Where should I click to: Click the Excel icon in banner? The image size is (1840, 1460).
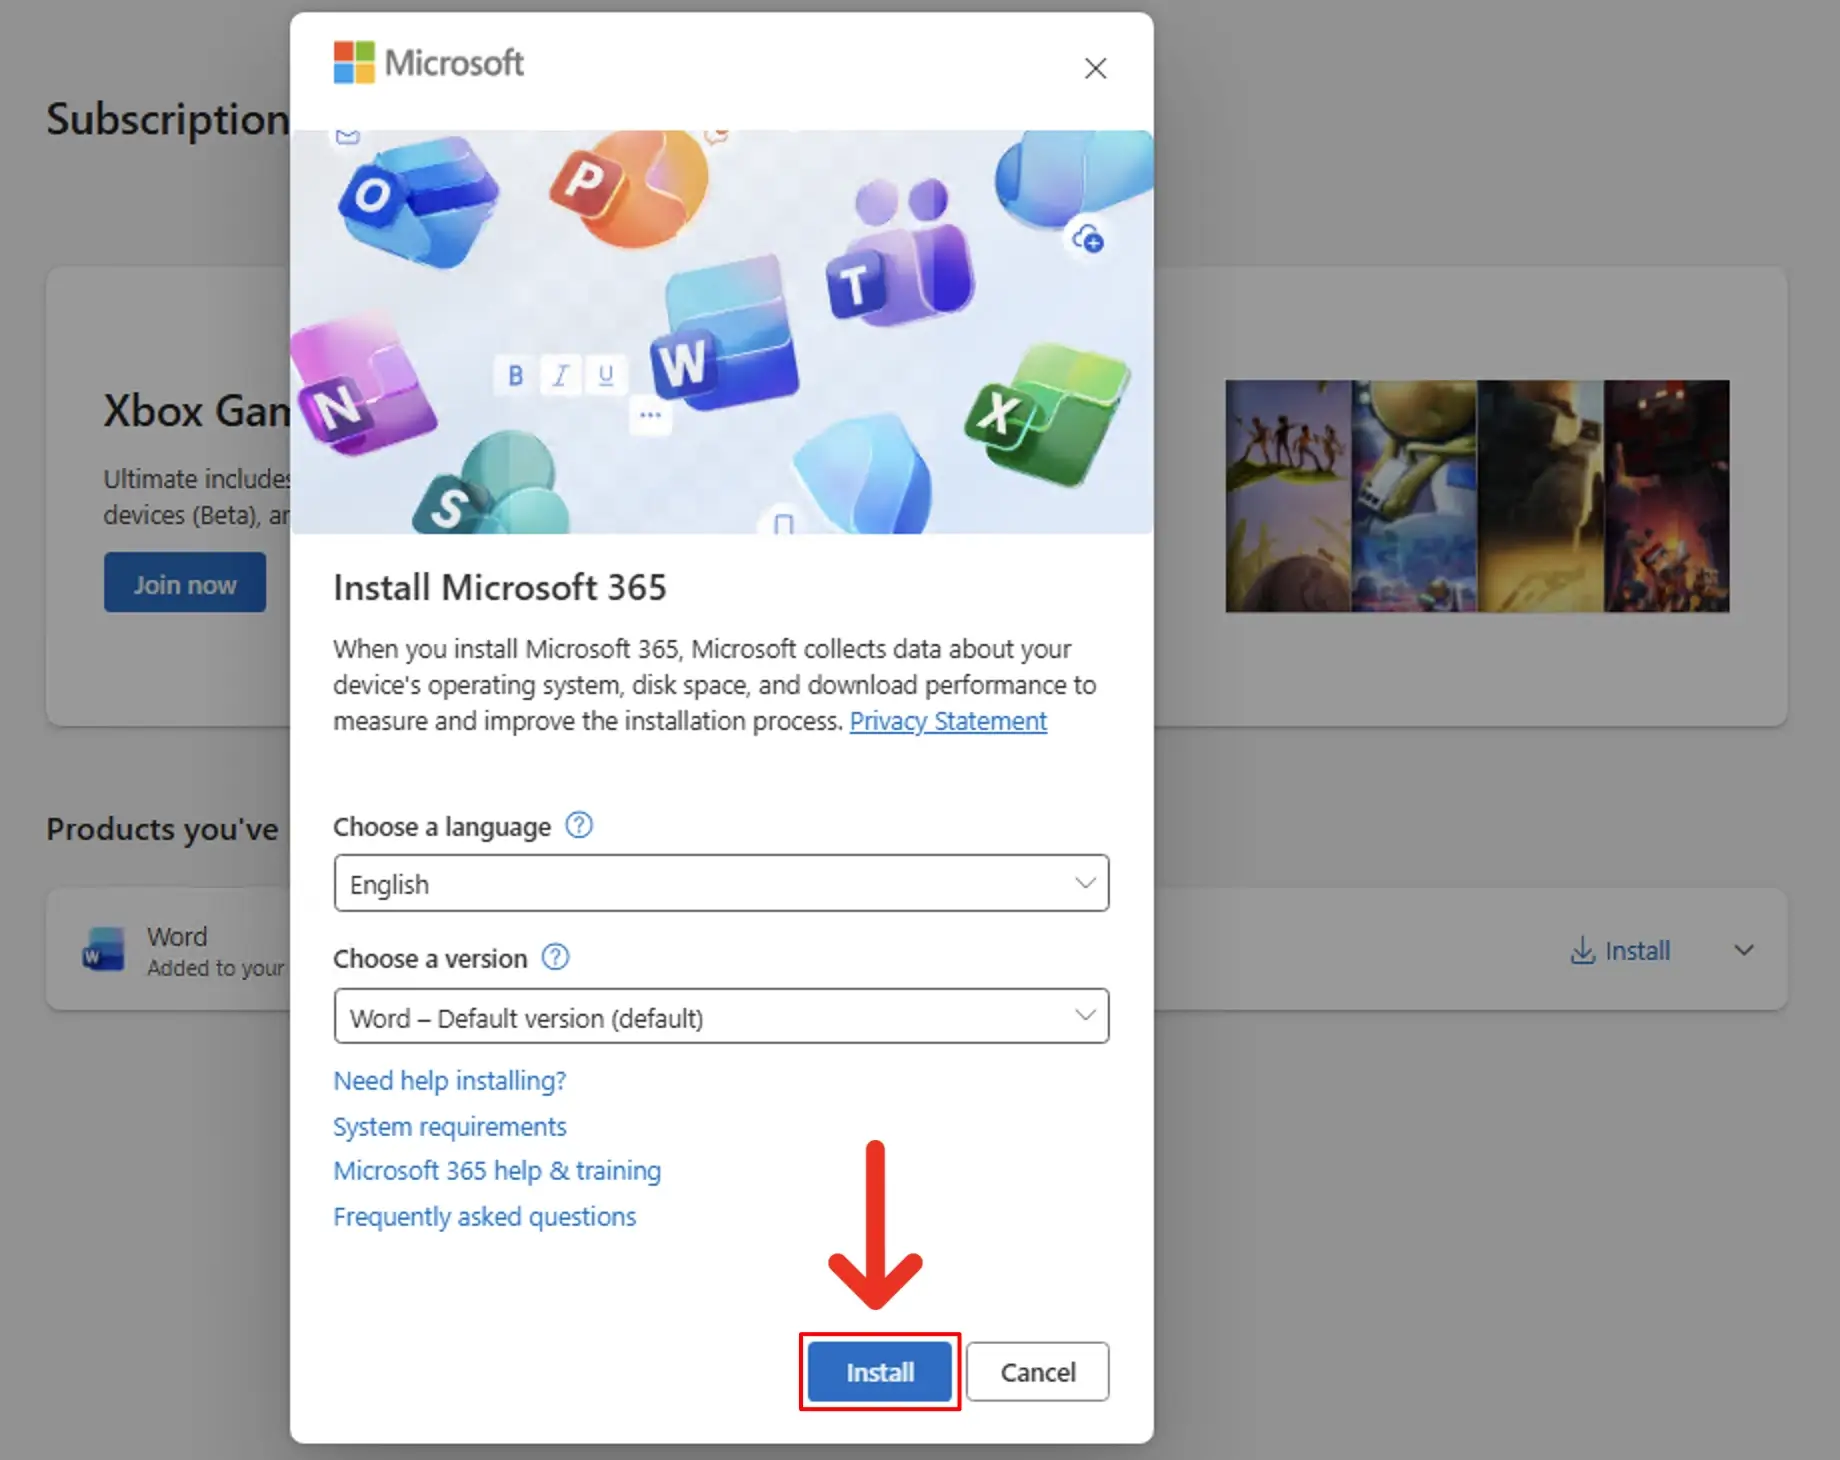tap(1045, 410)
